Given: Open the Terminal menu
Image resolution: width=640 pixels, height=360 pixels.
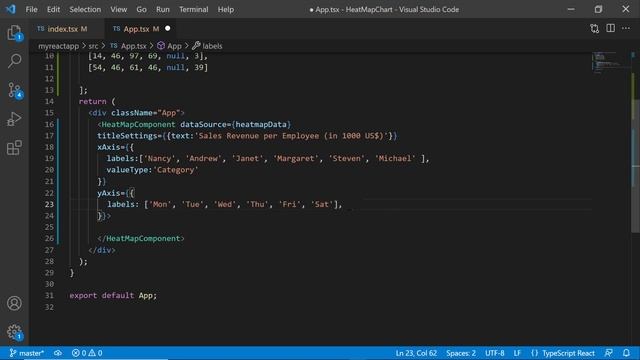Looking at the screenshot, I should (x=193, y=9).
